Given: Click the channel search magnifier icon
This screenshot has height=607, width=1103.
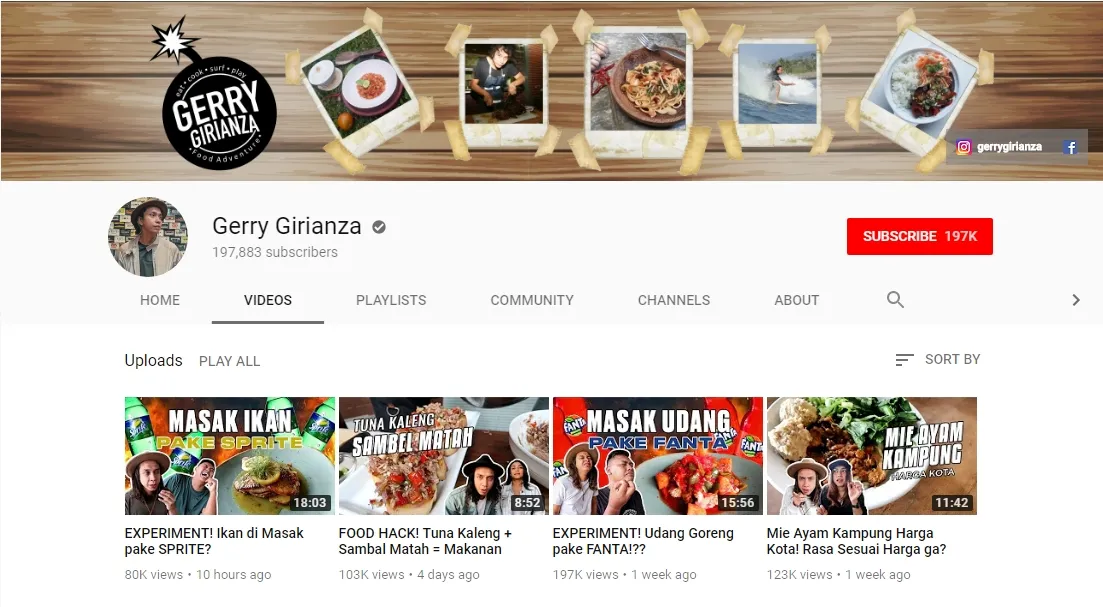Looking at the screenshot, I should (x=895, y=300).
